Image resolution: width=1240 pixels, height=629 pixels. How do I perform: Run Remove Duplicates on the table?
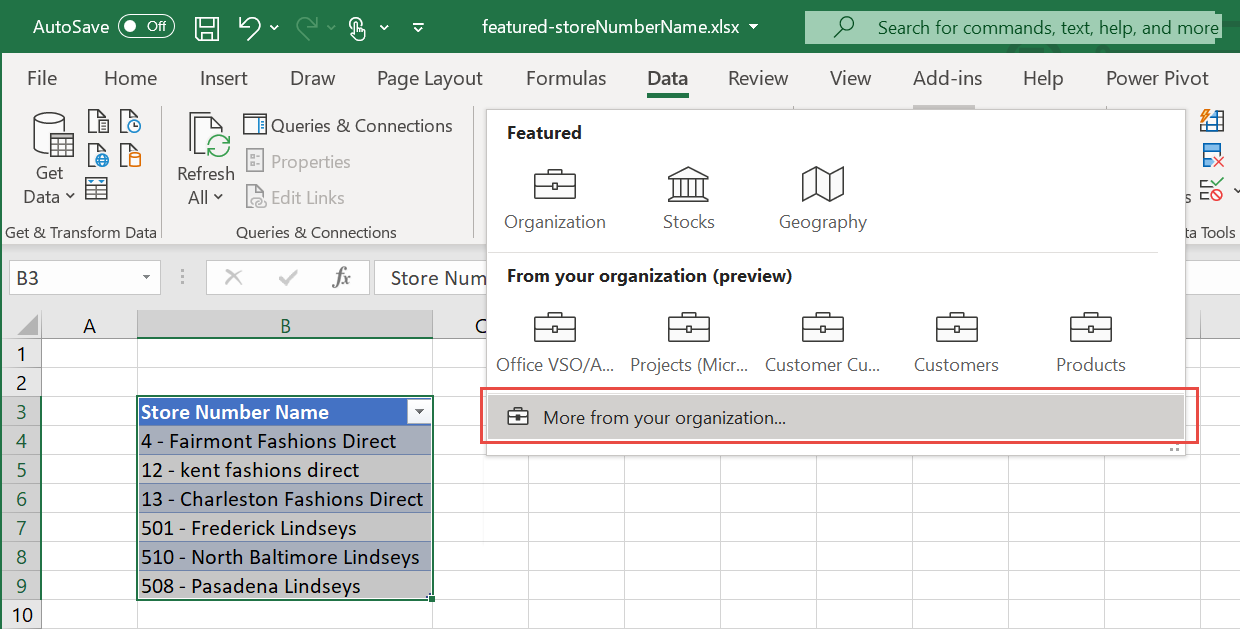coord(1212,156)
